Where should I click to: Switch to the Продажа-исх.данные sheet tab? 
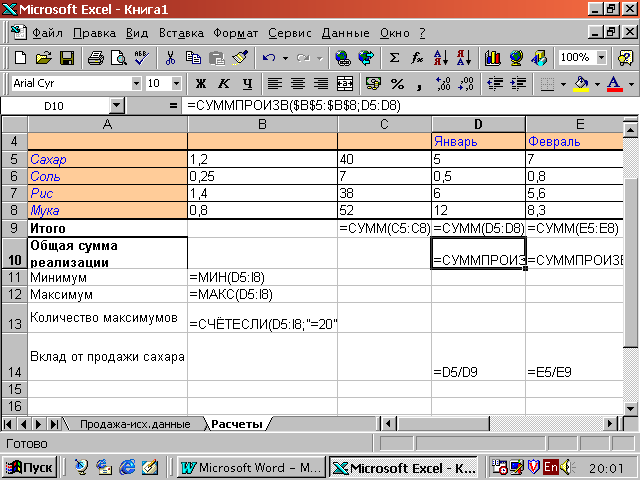pos(135,424)
